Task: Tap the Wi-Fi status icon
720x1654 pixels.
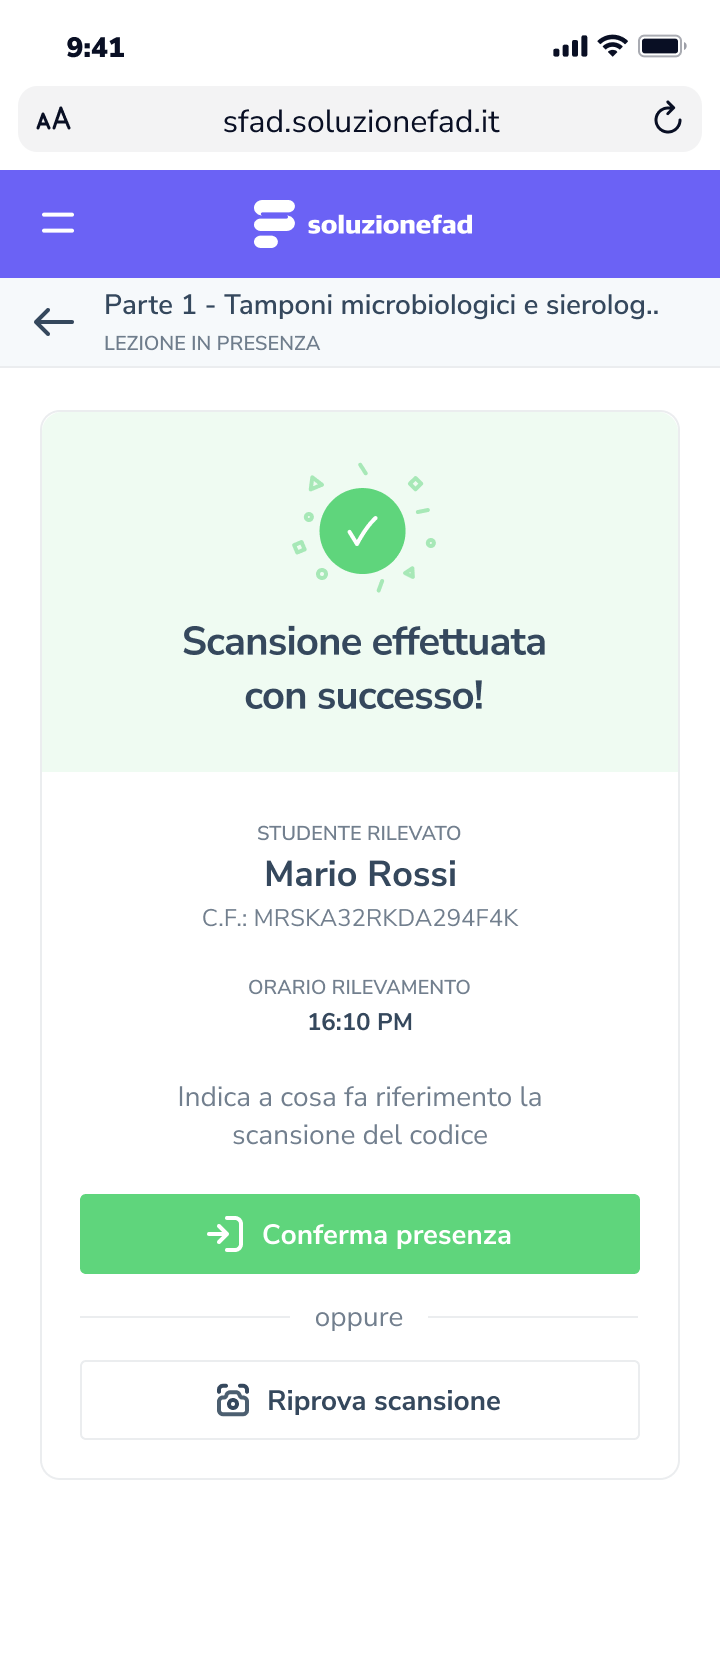Action: point(612,46)
